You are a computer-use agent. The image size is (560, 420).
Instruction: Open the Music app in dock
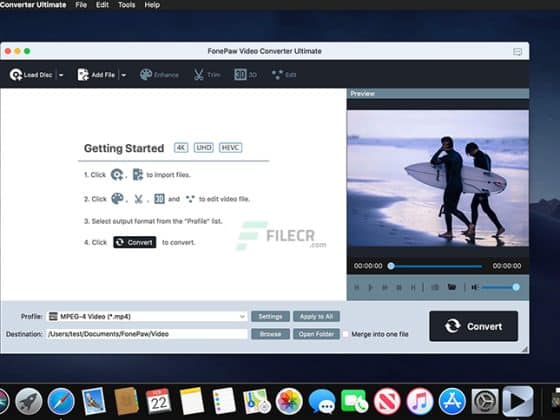point(420,401)
